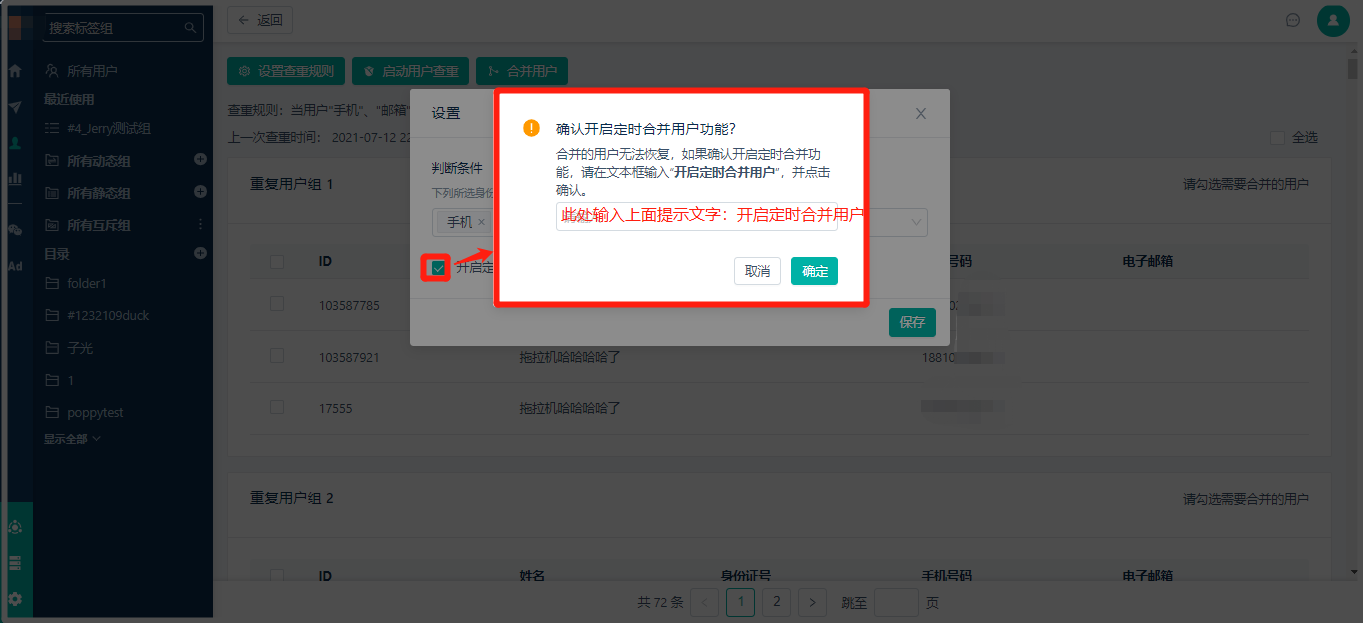Click the confirmation text input in the popup
This screenshot has width=1363, height=623.
pyautogui.click(x=697, y=216)
